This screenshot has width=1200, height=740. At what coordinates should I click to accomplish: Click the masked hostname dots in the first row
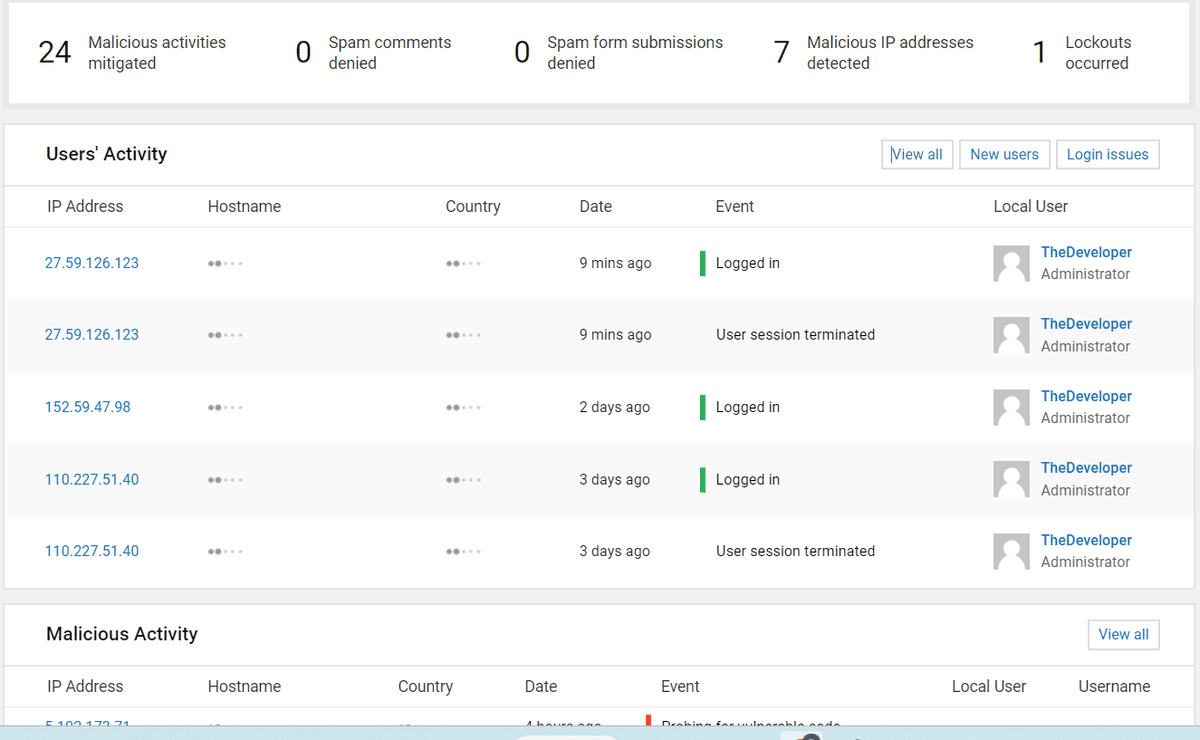(x=224, y=263)
